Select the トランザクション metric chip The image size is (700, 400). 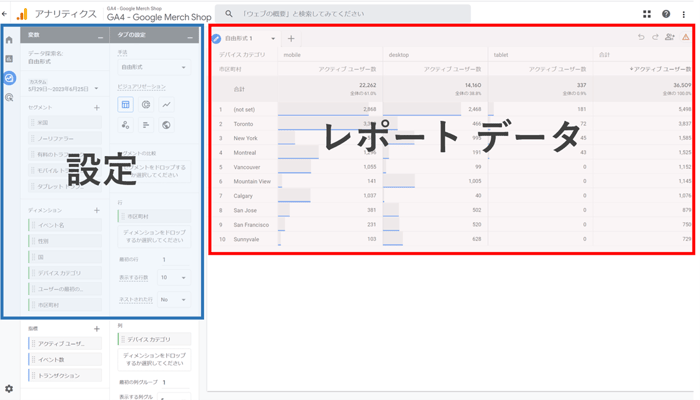[x=65, y=375]
